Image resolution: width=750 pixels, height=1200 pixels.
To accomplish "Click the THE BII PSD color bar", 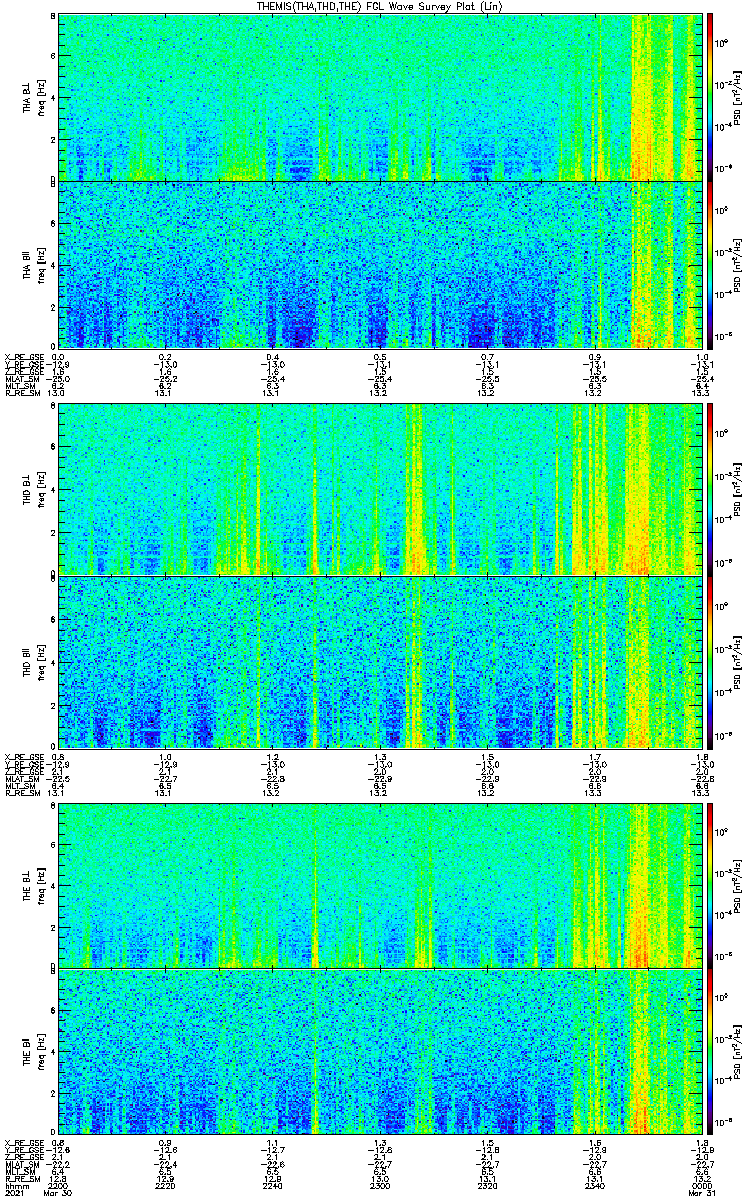I will 710,1052.
